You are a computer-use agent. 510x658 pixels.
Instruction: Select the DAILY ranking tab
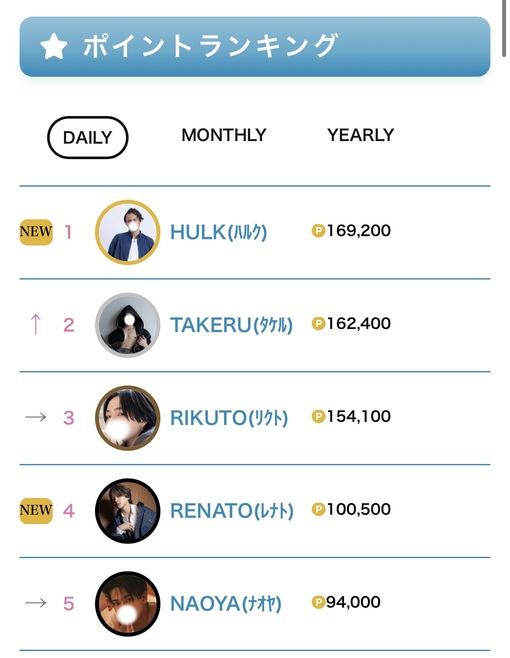click(x=87, y=137)
